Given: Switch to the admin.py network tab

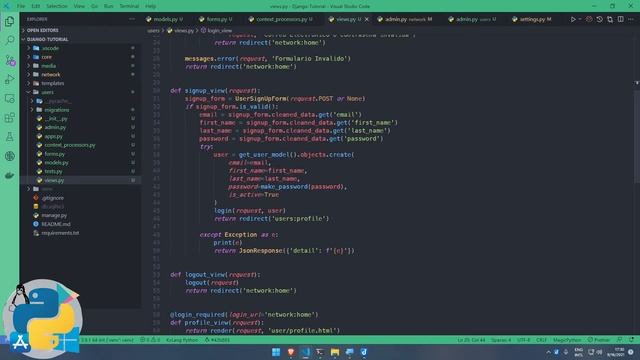Looking at the screenshot, I should click(405, 19).
